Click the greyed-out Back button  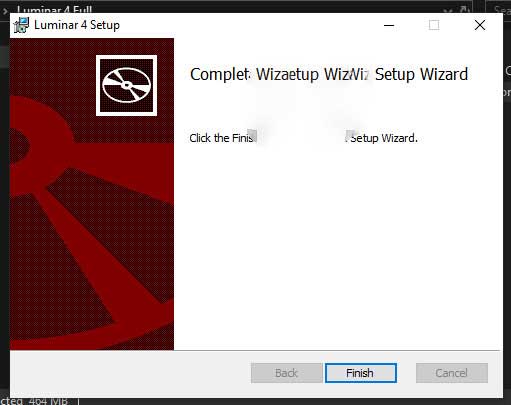[x=286, y=373]
